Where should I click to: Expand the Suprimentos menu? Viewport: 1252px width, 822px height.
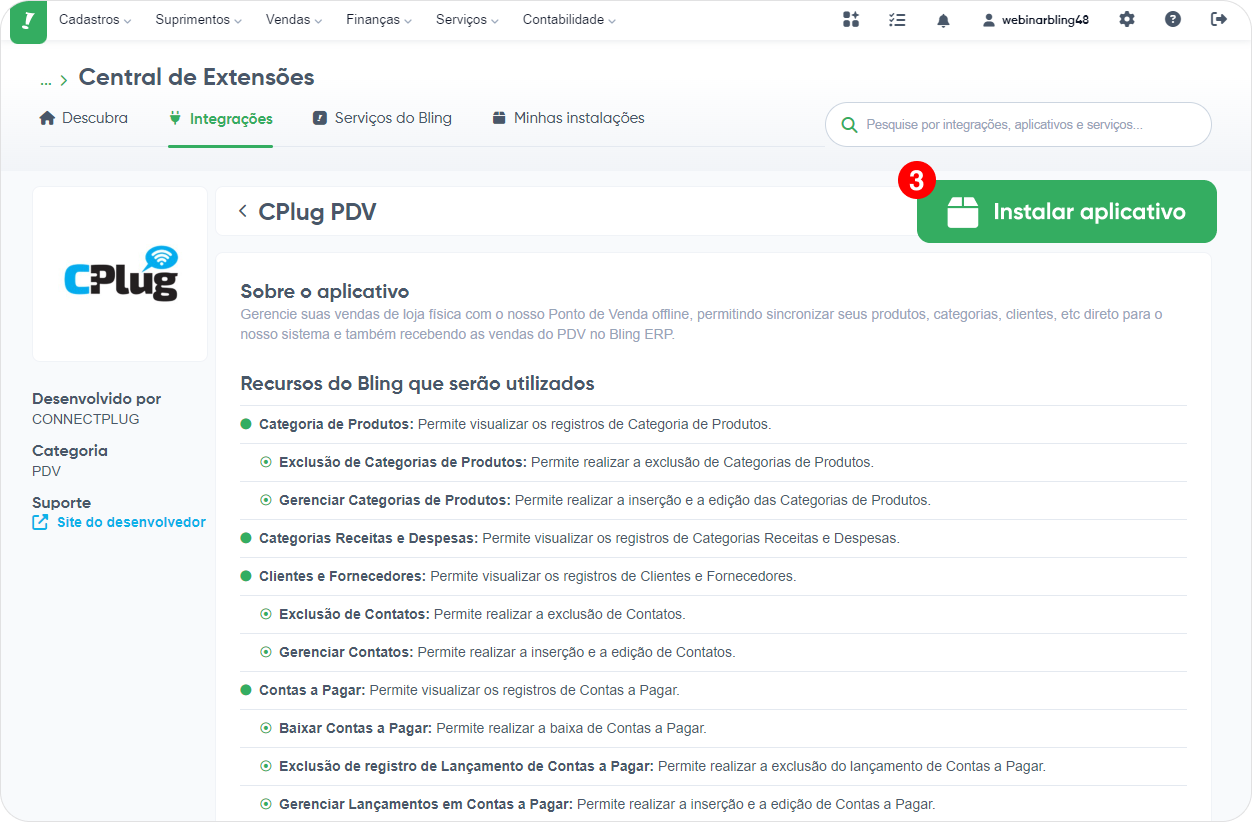pyautogui.click(x=199, y=20)
